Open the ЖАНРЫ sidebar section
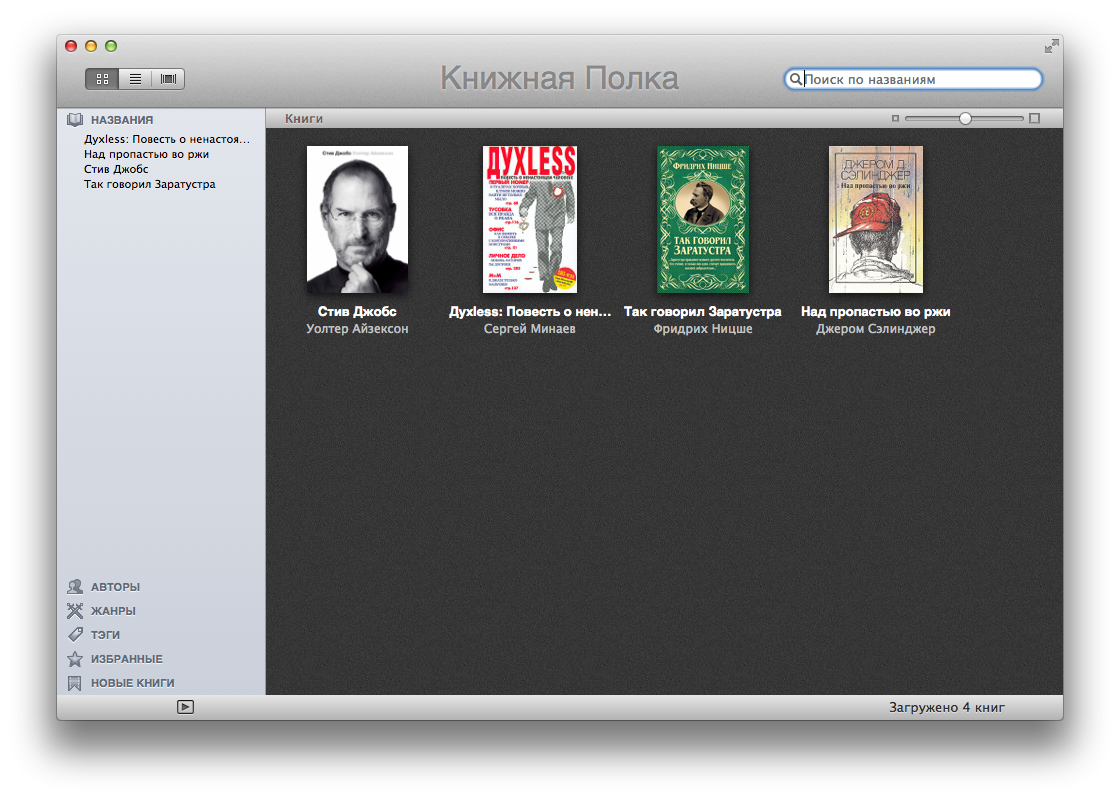This screenshot has width=1120, height=799. click(x=113, y=611)
